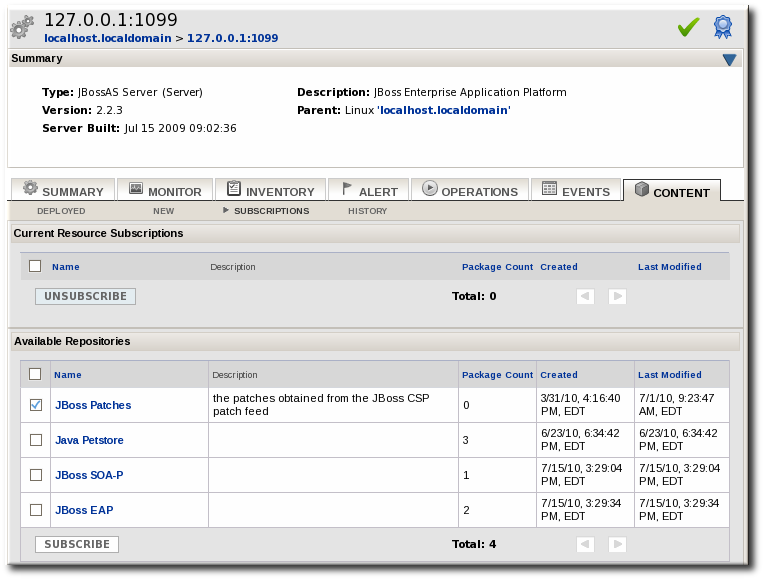Sort repositories by Package Count column
Viewport: 764px width, 580px height.
497,375
